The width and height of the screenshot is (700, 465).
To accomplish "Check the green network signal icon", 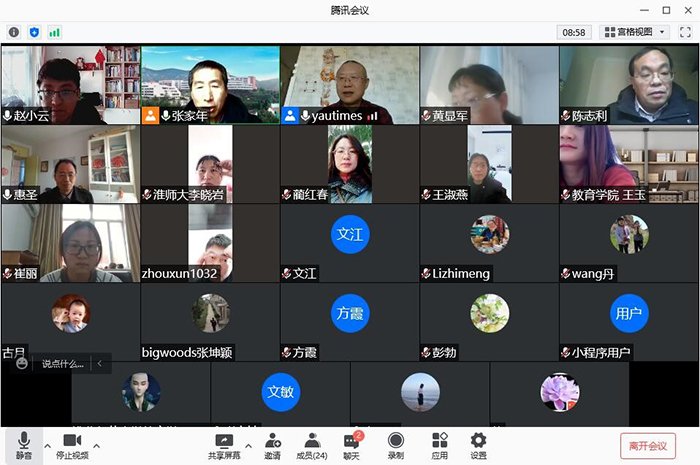I will coord(54,32).
